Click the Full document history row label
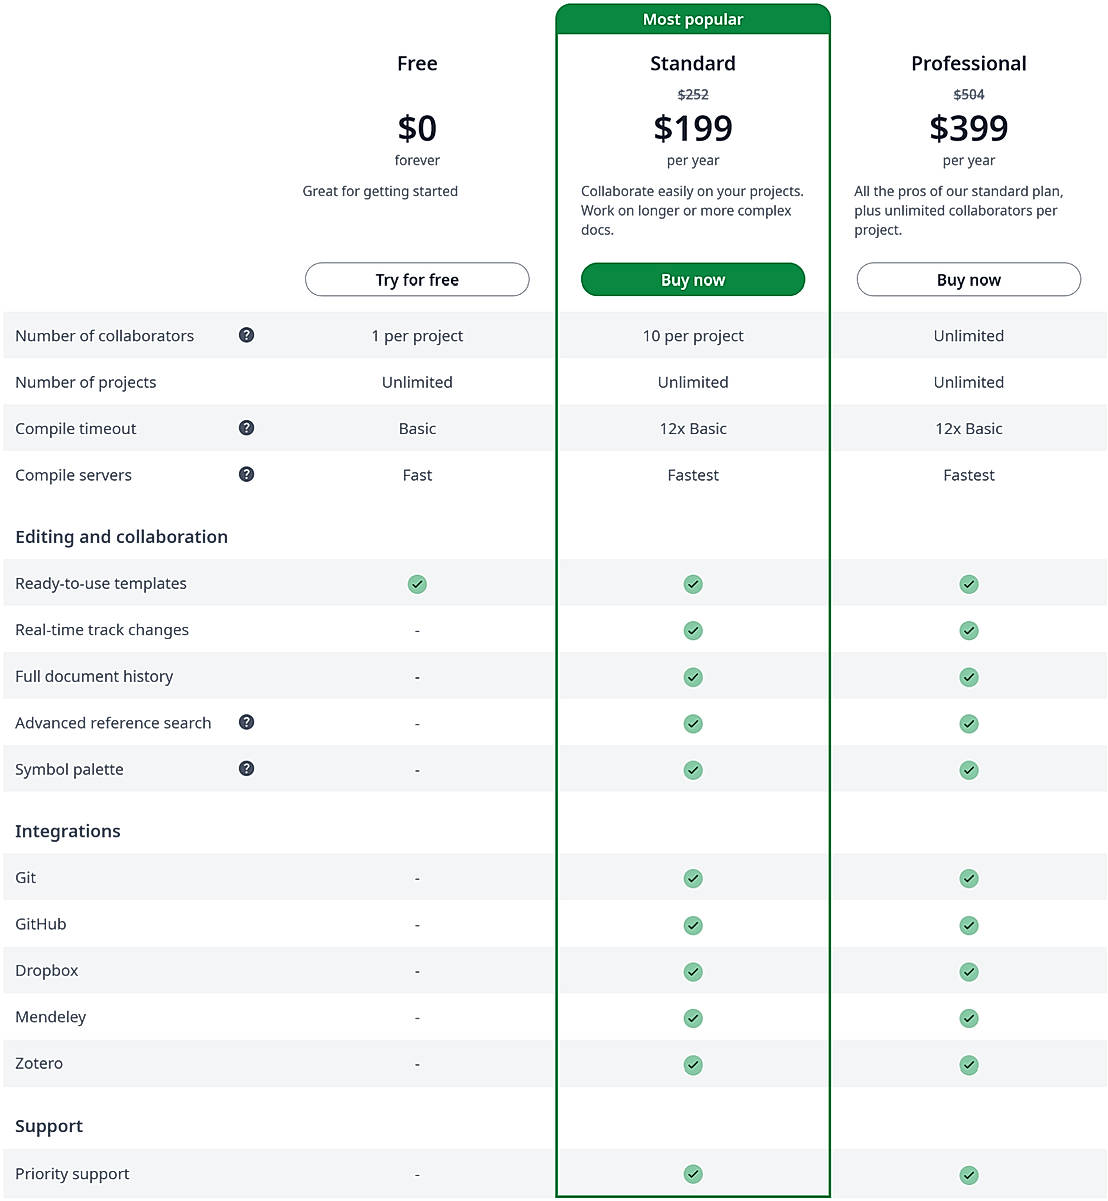 pyautogui.click(x=94, y=676)
